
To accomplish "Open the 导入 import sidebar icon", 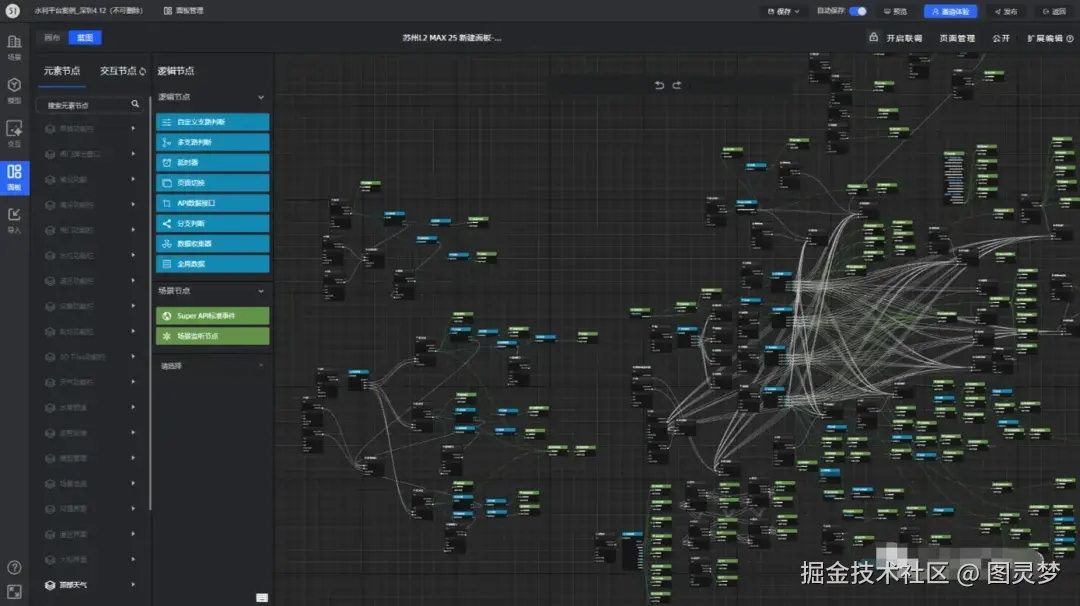I will pyautogui.click(x=14, y=220).
